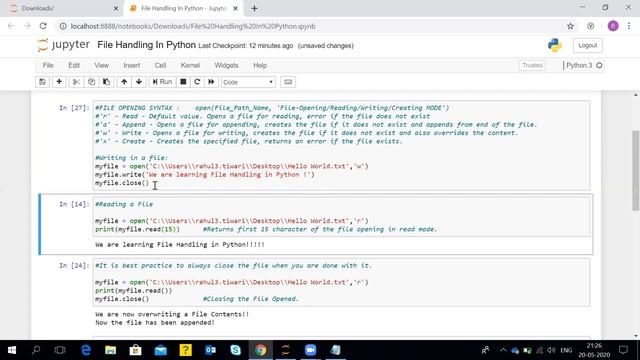
Task: Open taskbar search
Action: pyautogui.click(x=36, y=350)
